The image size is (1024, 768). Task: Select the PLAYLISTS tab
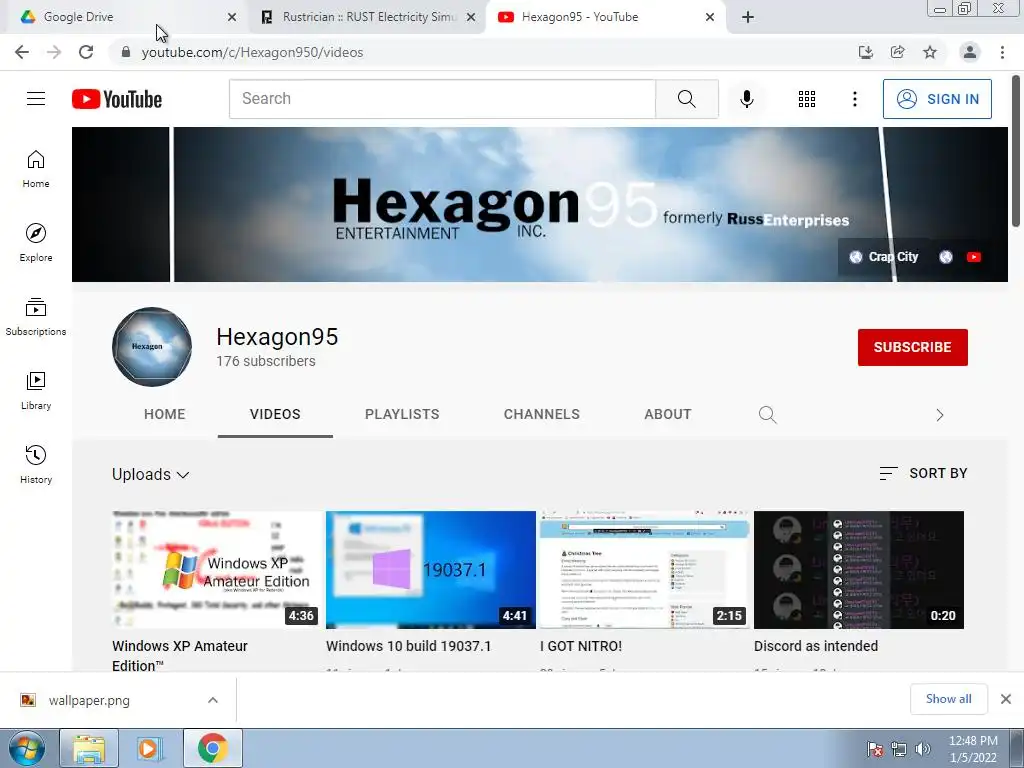(402, 414)
